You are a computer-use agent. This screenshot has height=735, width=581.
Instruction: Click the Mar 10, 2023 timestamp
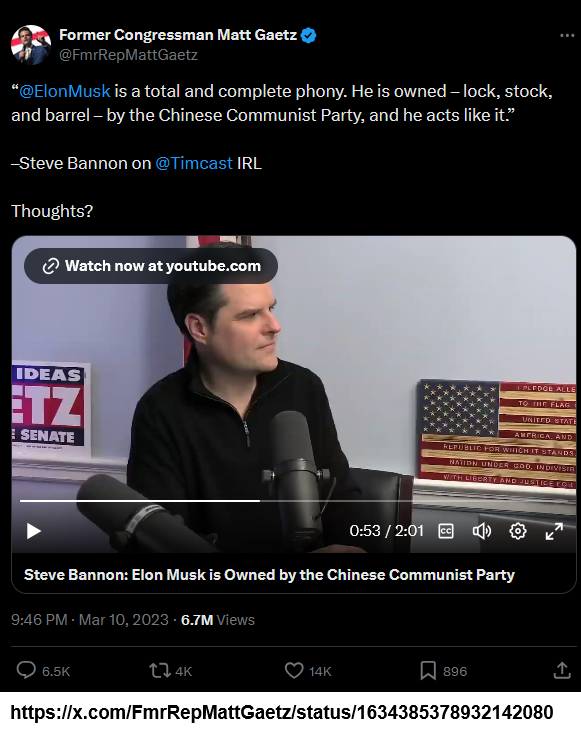(123, 620)
